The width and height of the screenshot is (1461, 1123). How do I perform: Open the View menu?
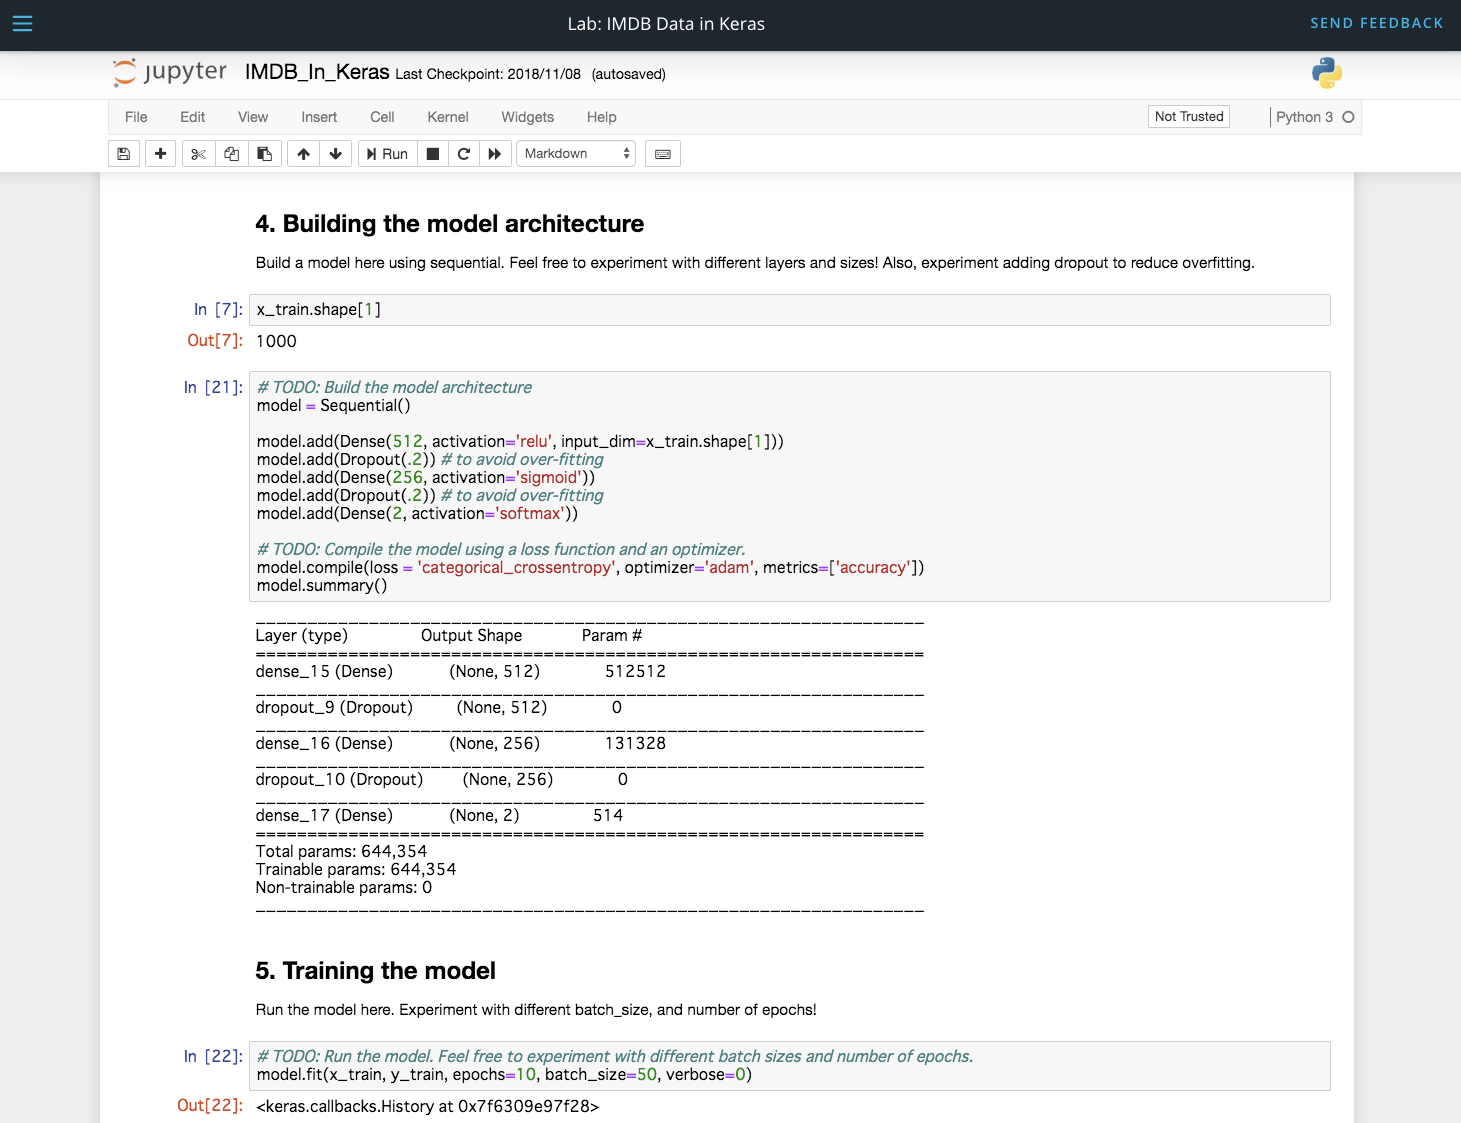point(253,117)
